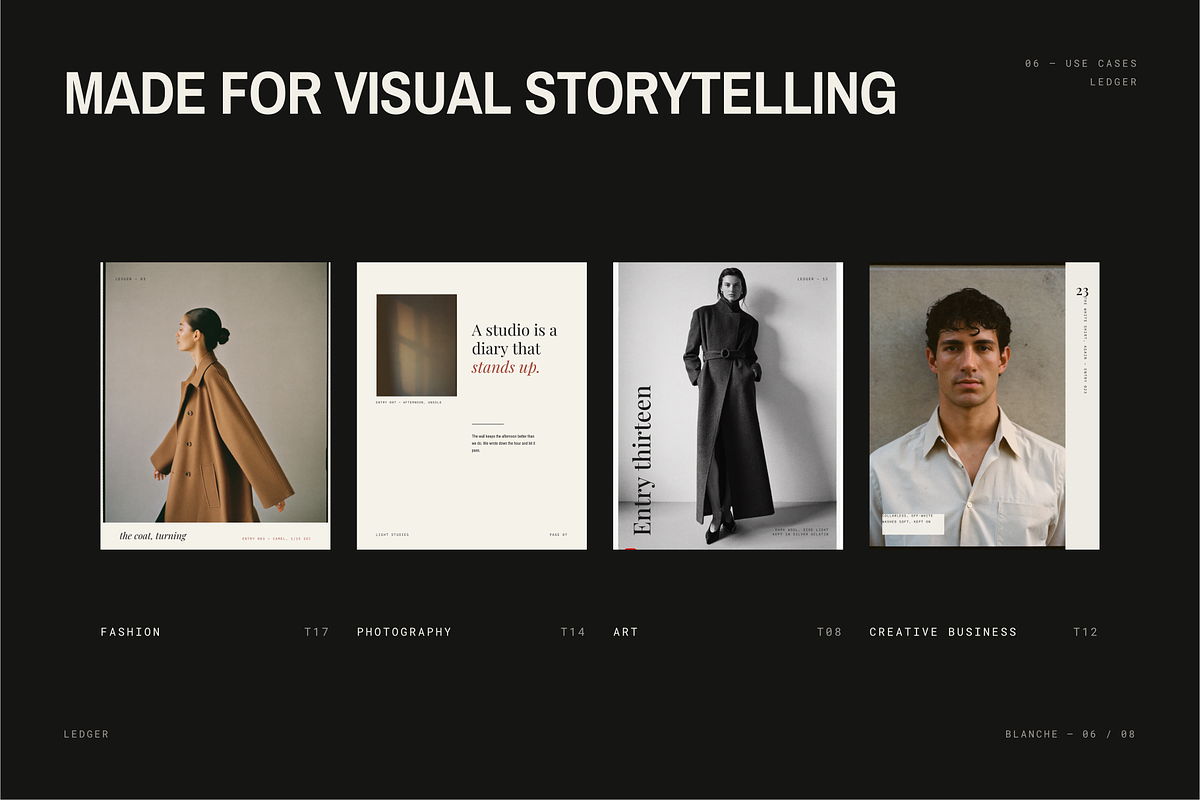Open the Fashion template card with camel coat

(215, 406)
